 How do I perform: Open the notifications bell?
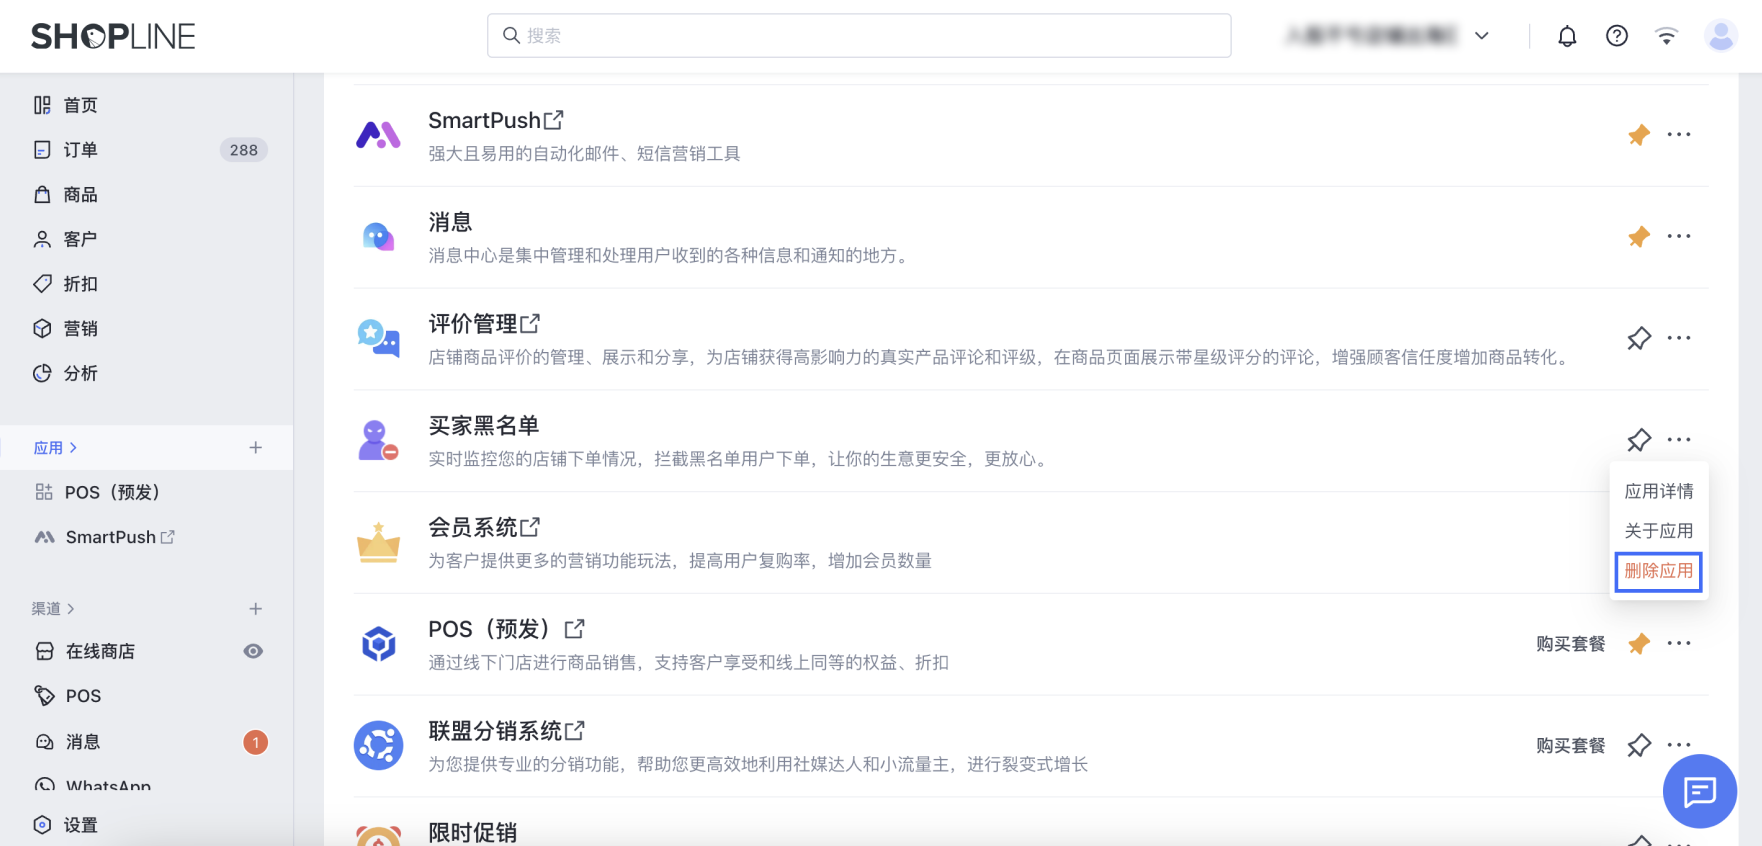point(1567,36)
